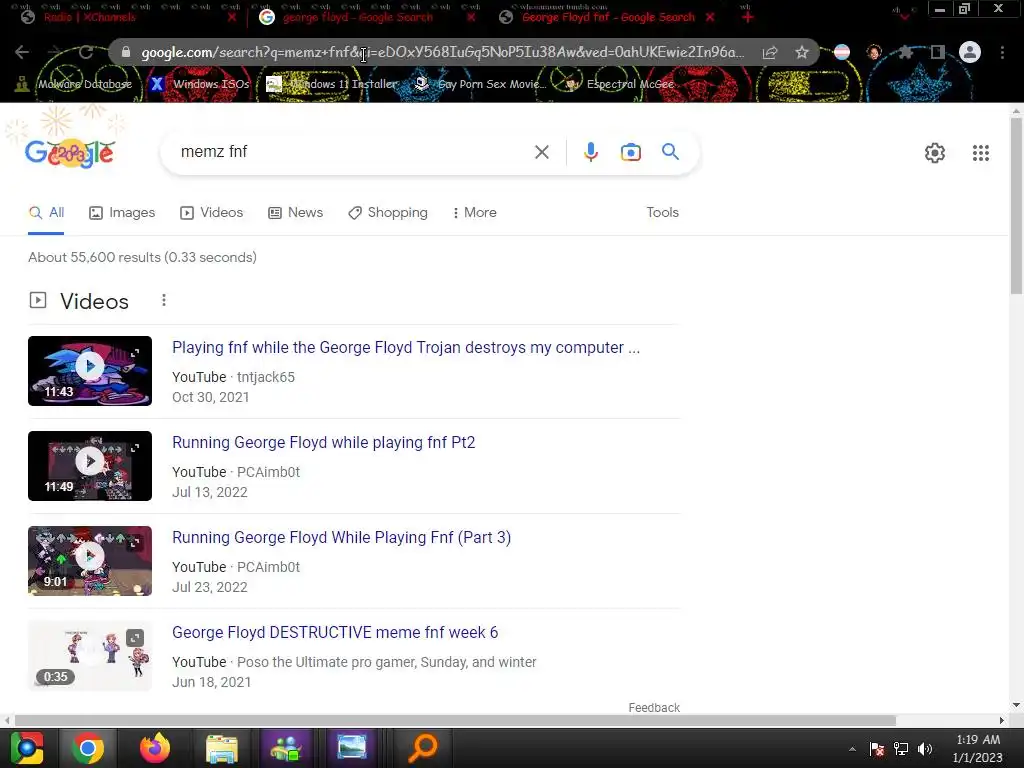The height and width of the screenshot is (768, 1024).
Task: Click the site lock icon in address bar
Action: (x=126, y=52)
